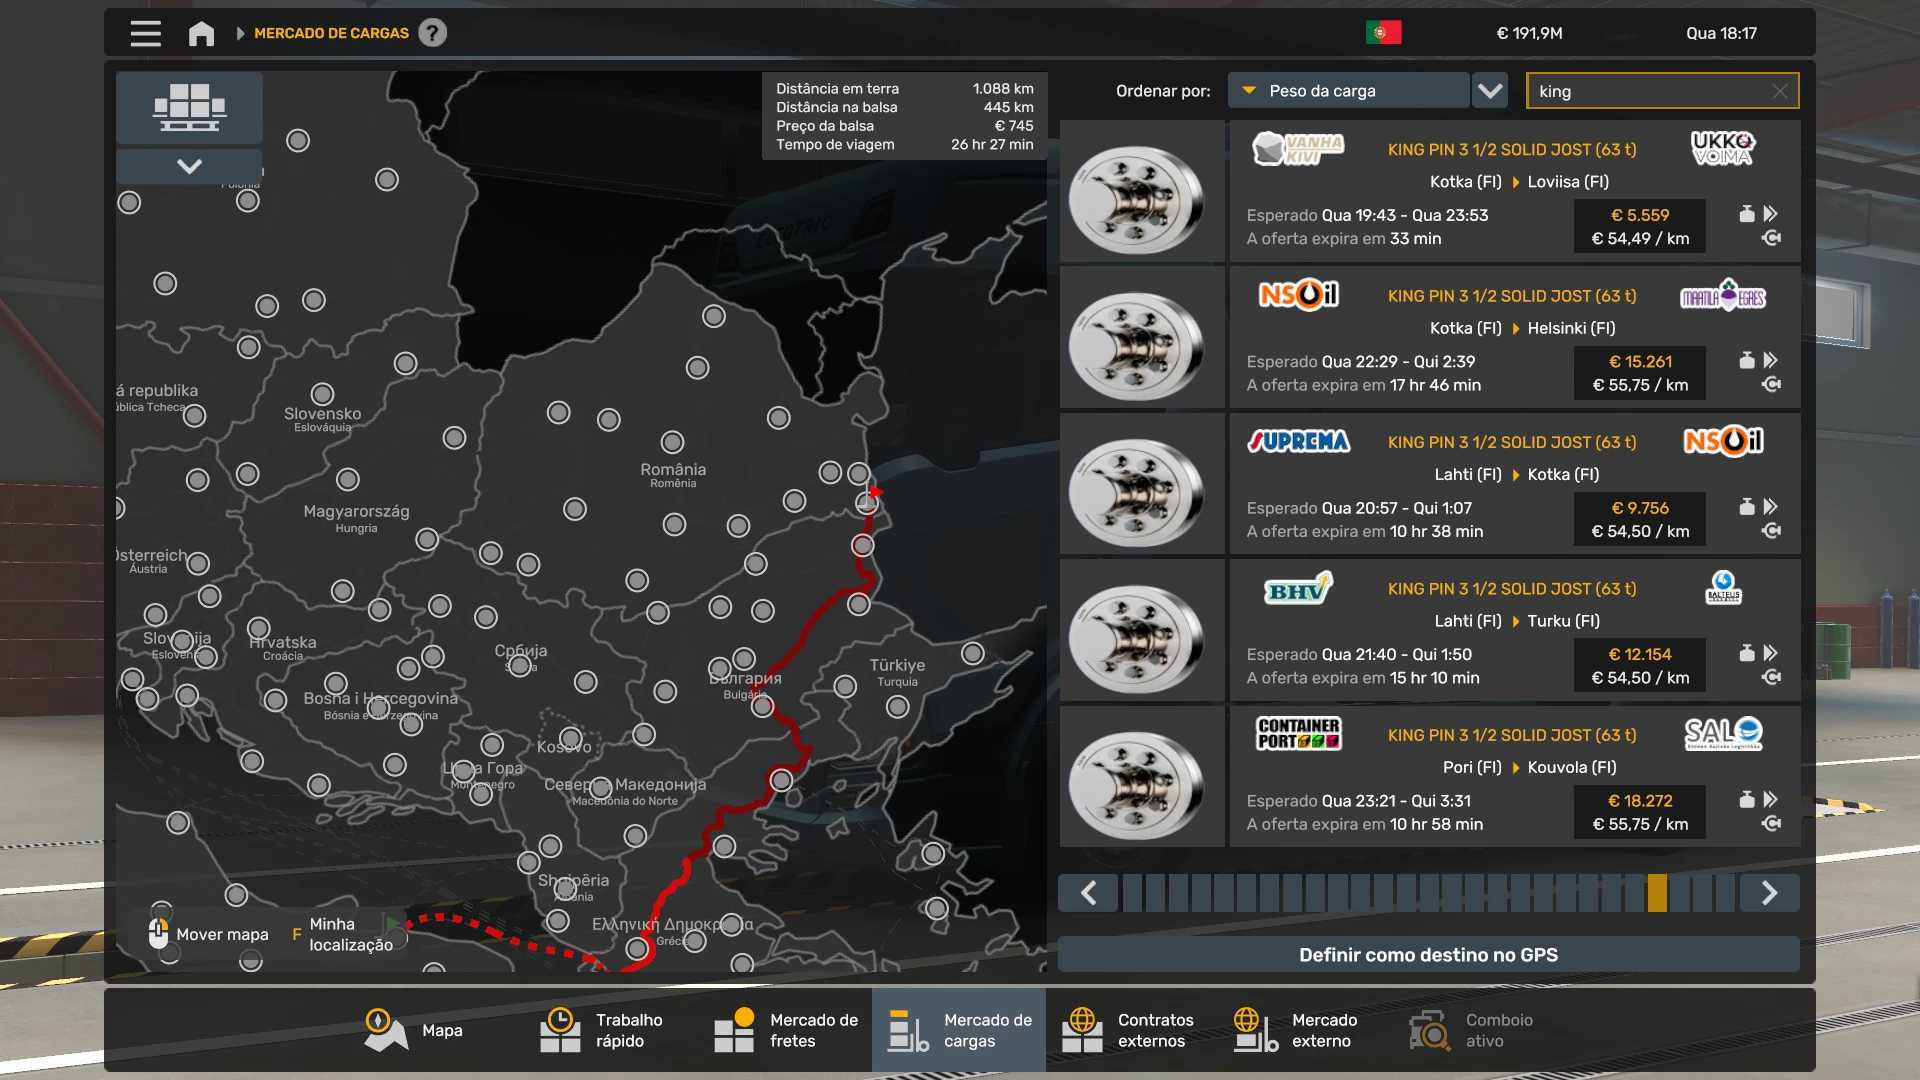Click the home icon

pyautogui.click(x=201, y=33)
